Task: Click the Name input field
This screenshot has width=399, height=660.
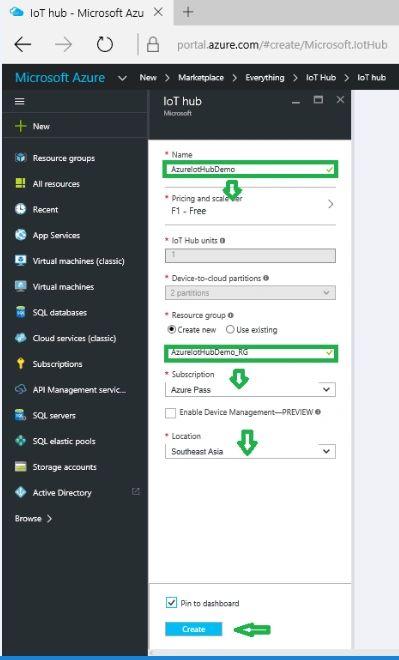Action: (250, 169)
